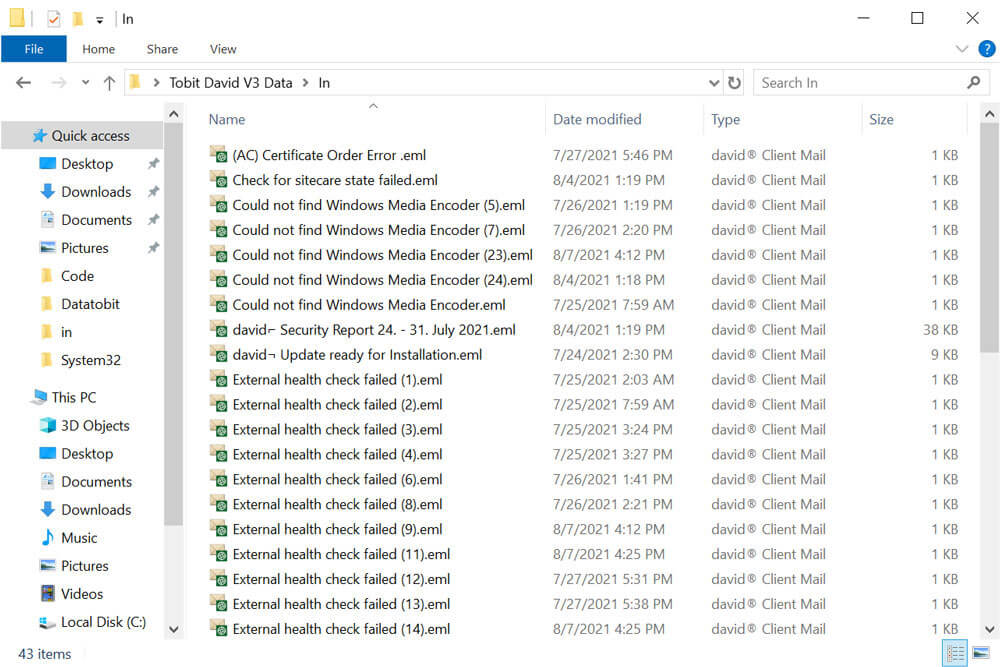Open the Help question mark icon

point(983,49)
